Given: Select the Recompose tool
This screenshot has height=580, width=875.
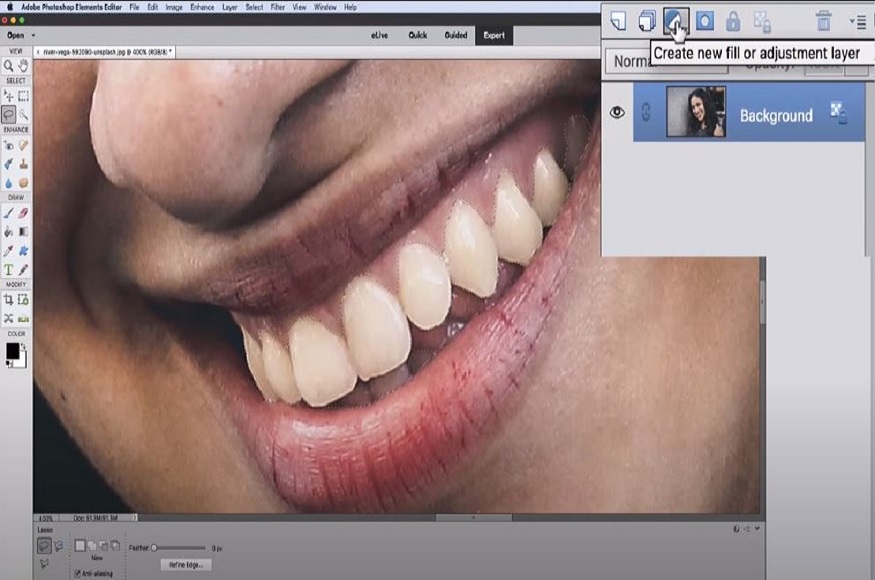Looking at the screenshot, I should 23,300.
